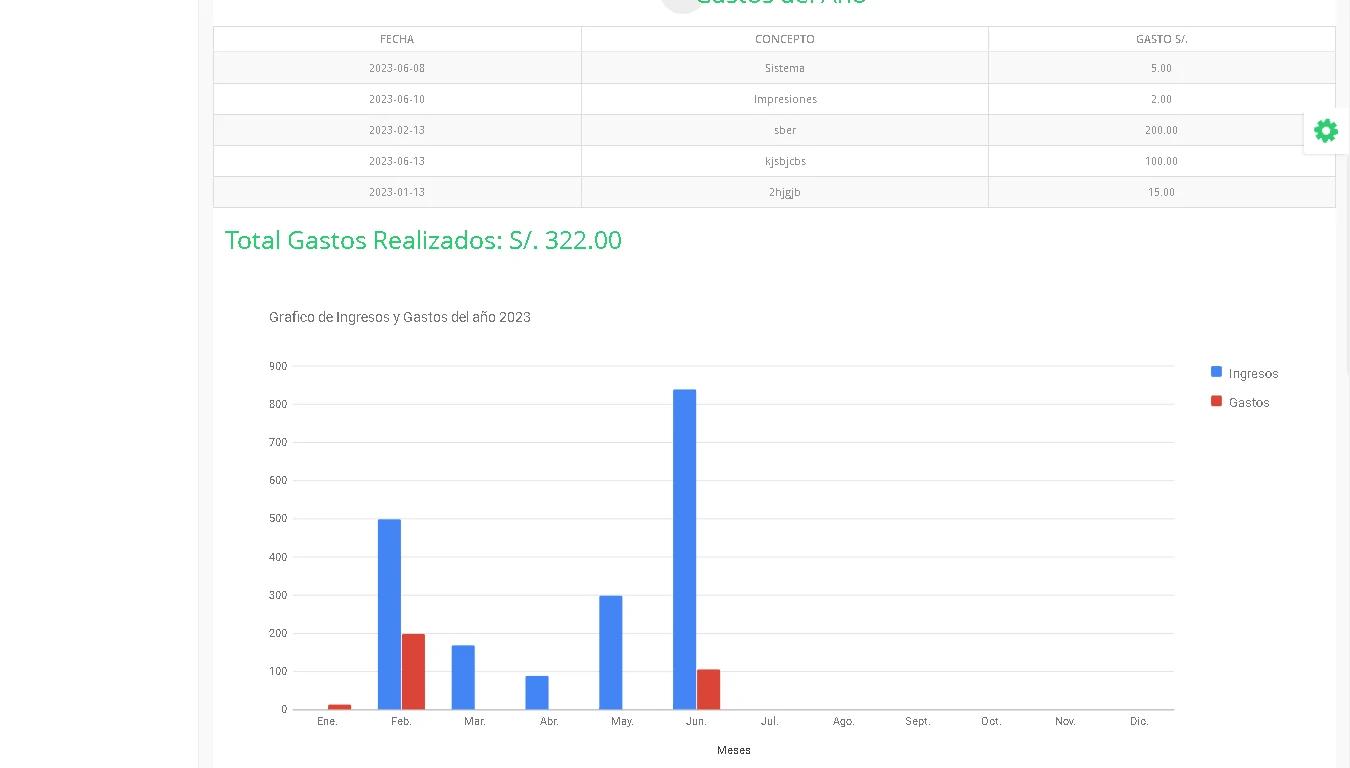Click the blue Ingresos legend color square
1350x768 pixels.
(1216, 372)
